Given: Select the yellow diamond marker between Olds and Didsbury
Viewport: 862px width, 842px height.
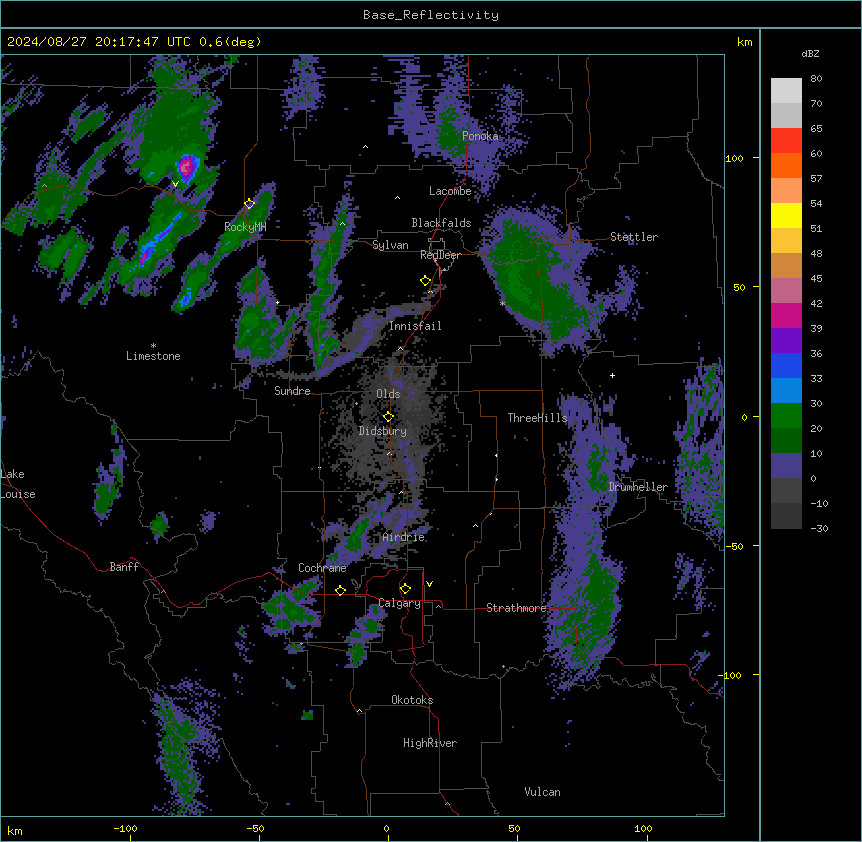Looking at the screenshot, I should click(389, 417).
